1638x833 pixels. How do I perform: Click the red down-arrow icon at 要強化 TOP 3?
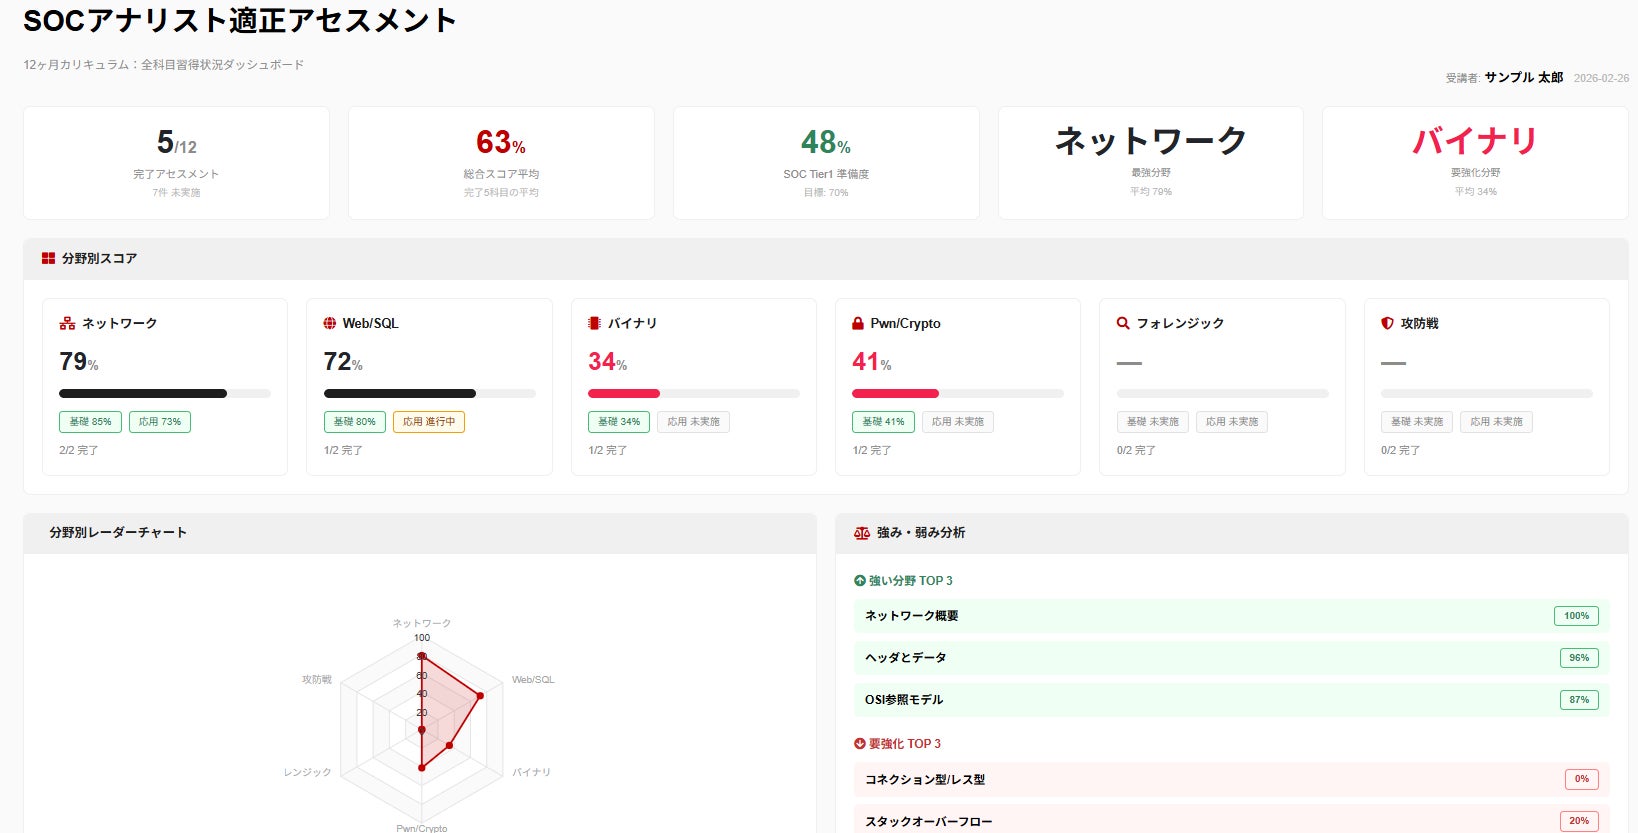tap(860, 744)
